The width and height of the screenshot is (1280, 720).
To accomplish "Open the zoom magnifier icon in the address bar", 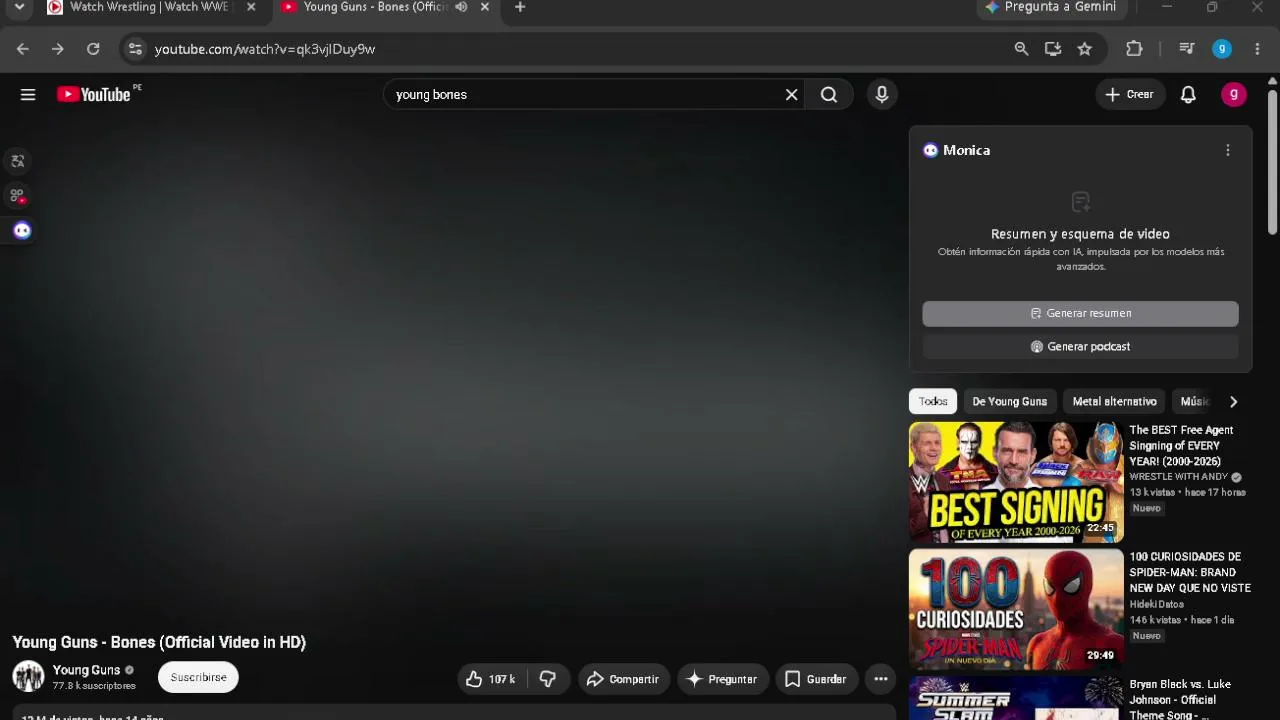I will coord(1021,49).
